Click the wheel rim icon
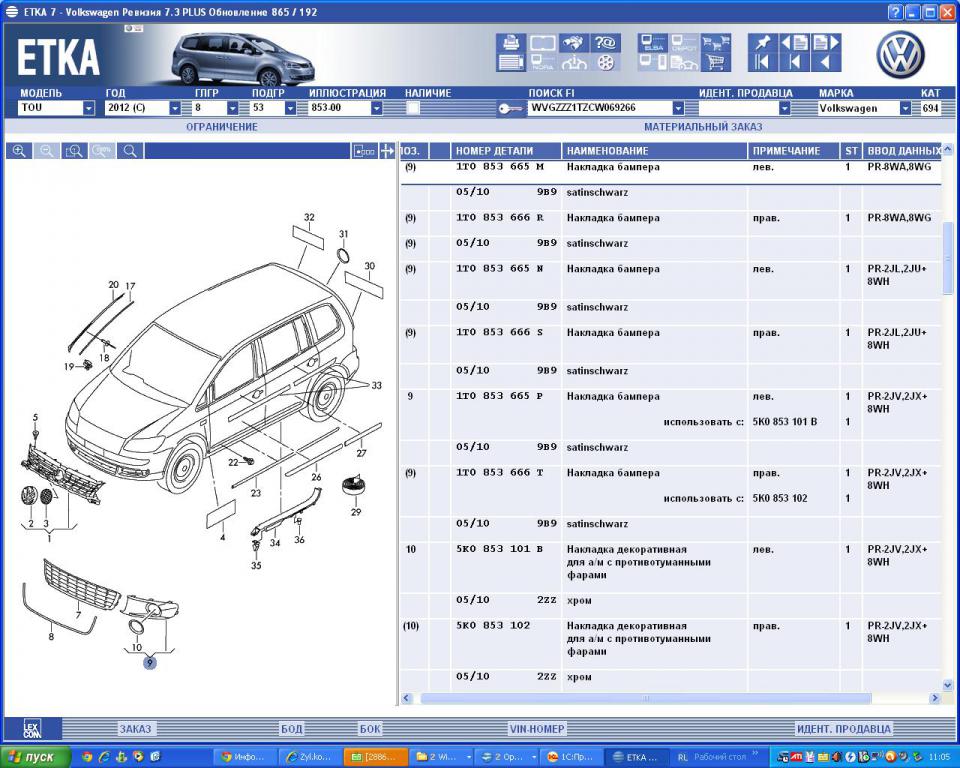Screen dimensions: 960x768 [x=605, y=62]
